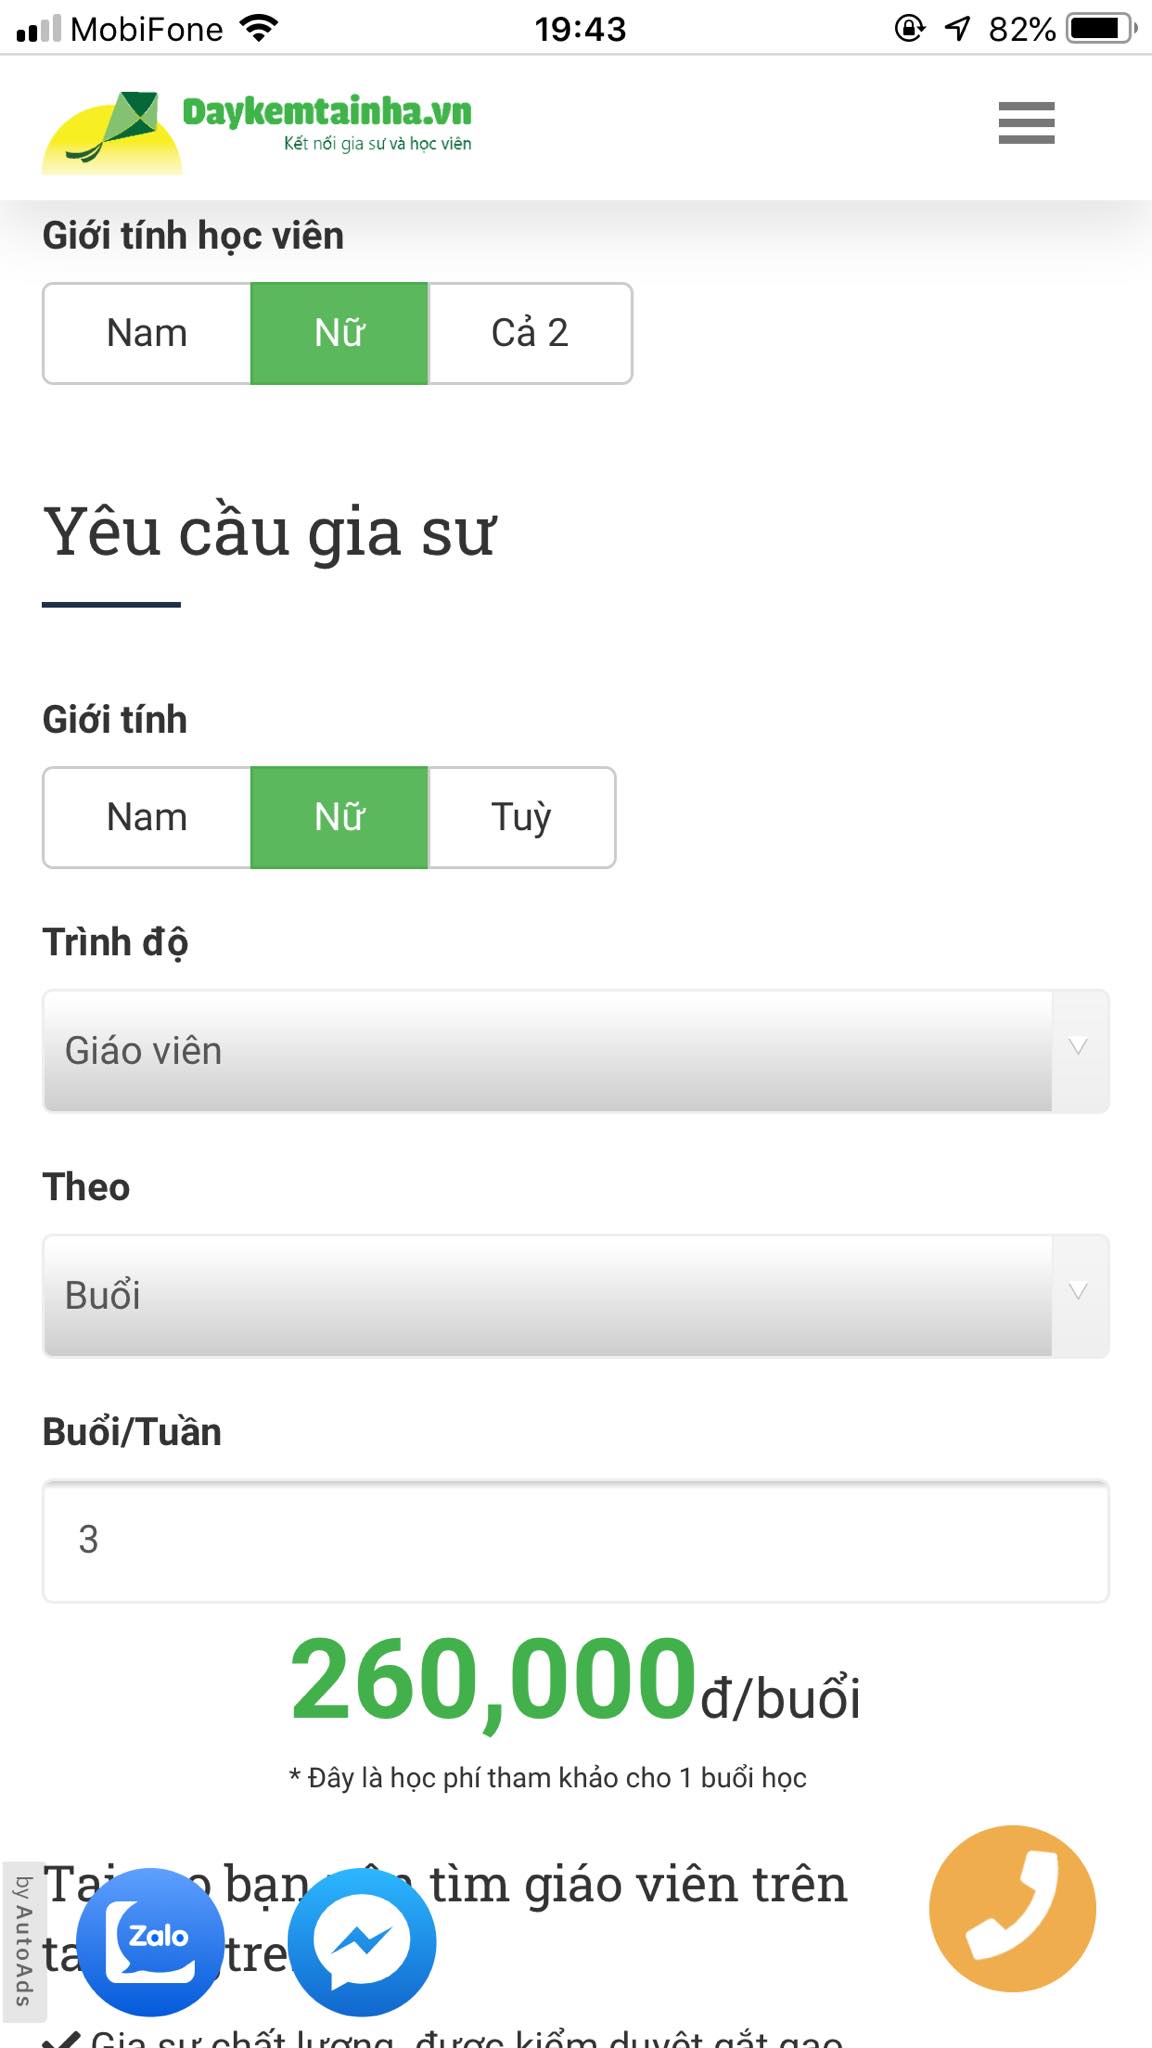
Task: Open Zalo chat bubble
Action: point(151,1941)
